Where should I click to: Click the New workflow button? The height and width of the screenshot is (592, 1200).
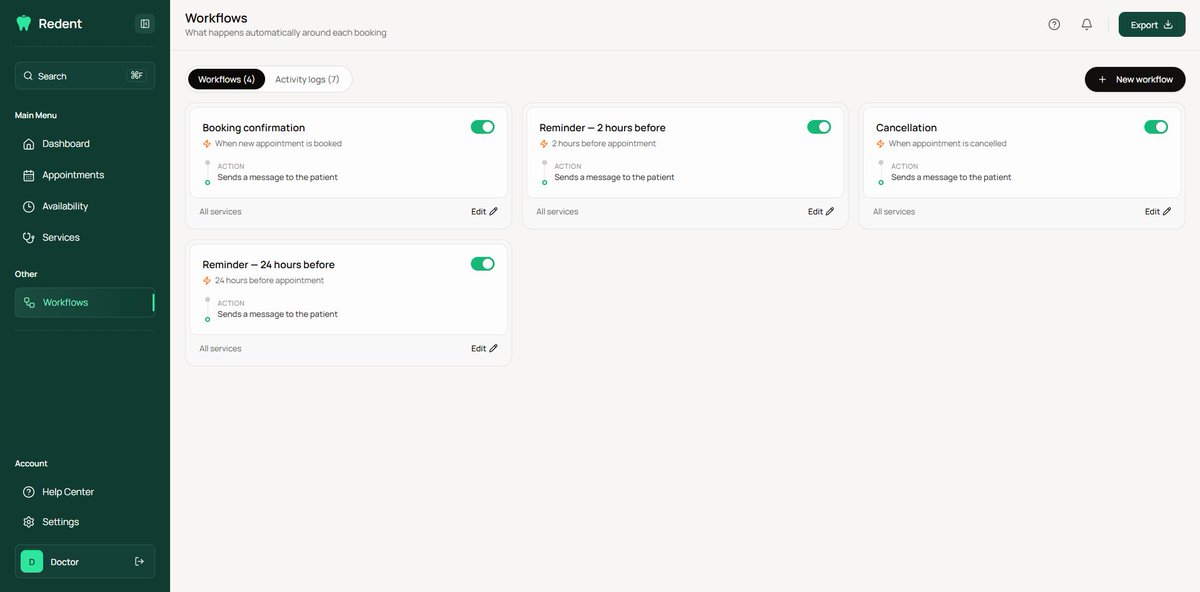(1135, 79)
